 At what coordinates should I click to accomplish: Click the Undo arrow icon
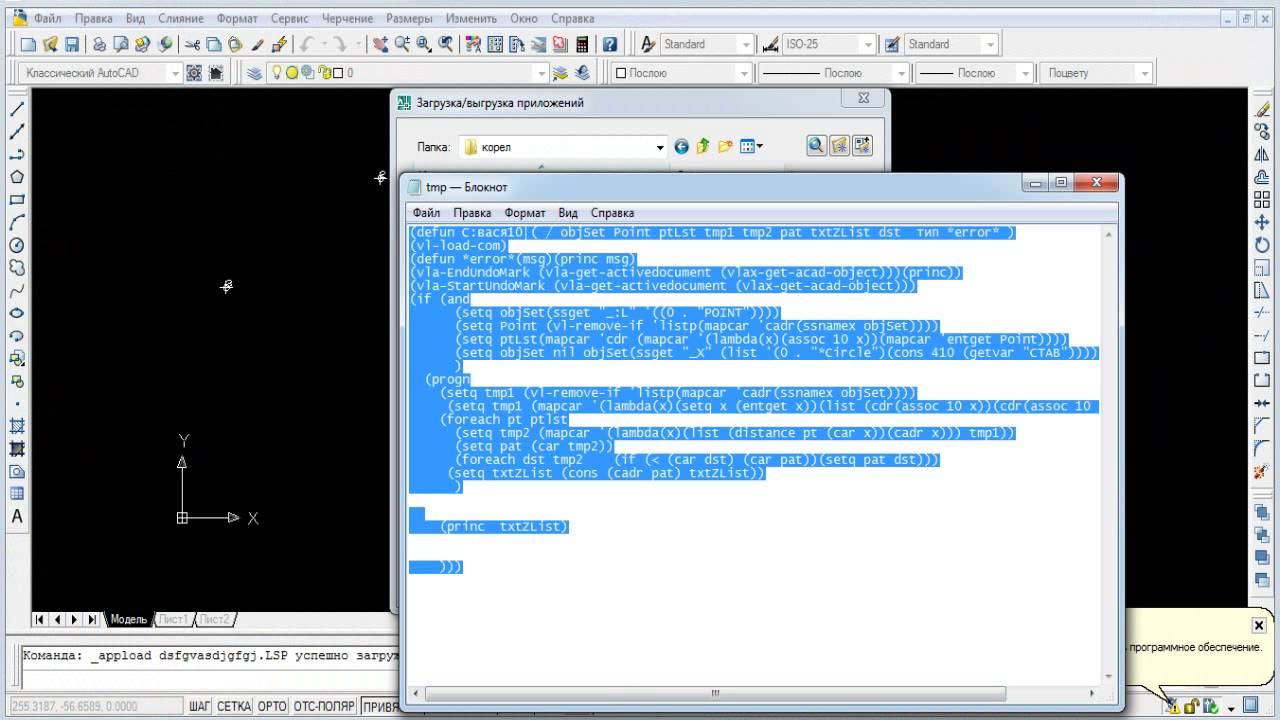[307, 44]
